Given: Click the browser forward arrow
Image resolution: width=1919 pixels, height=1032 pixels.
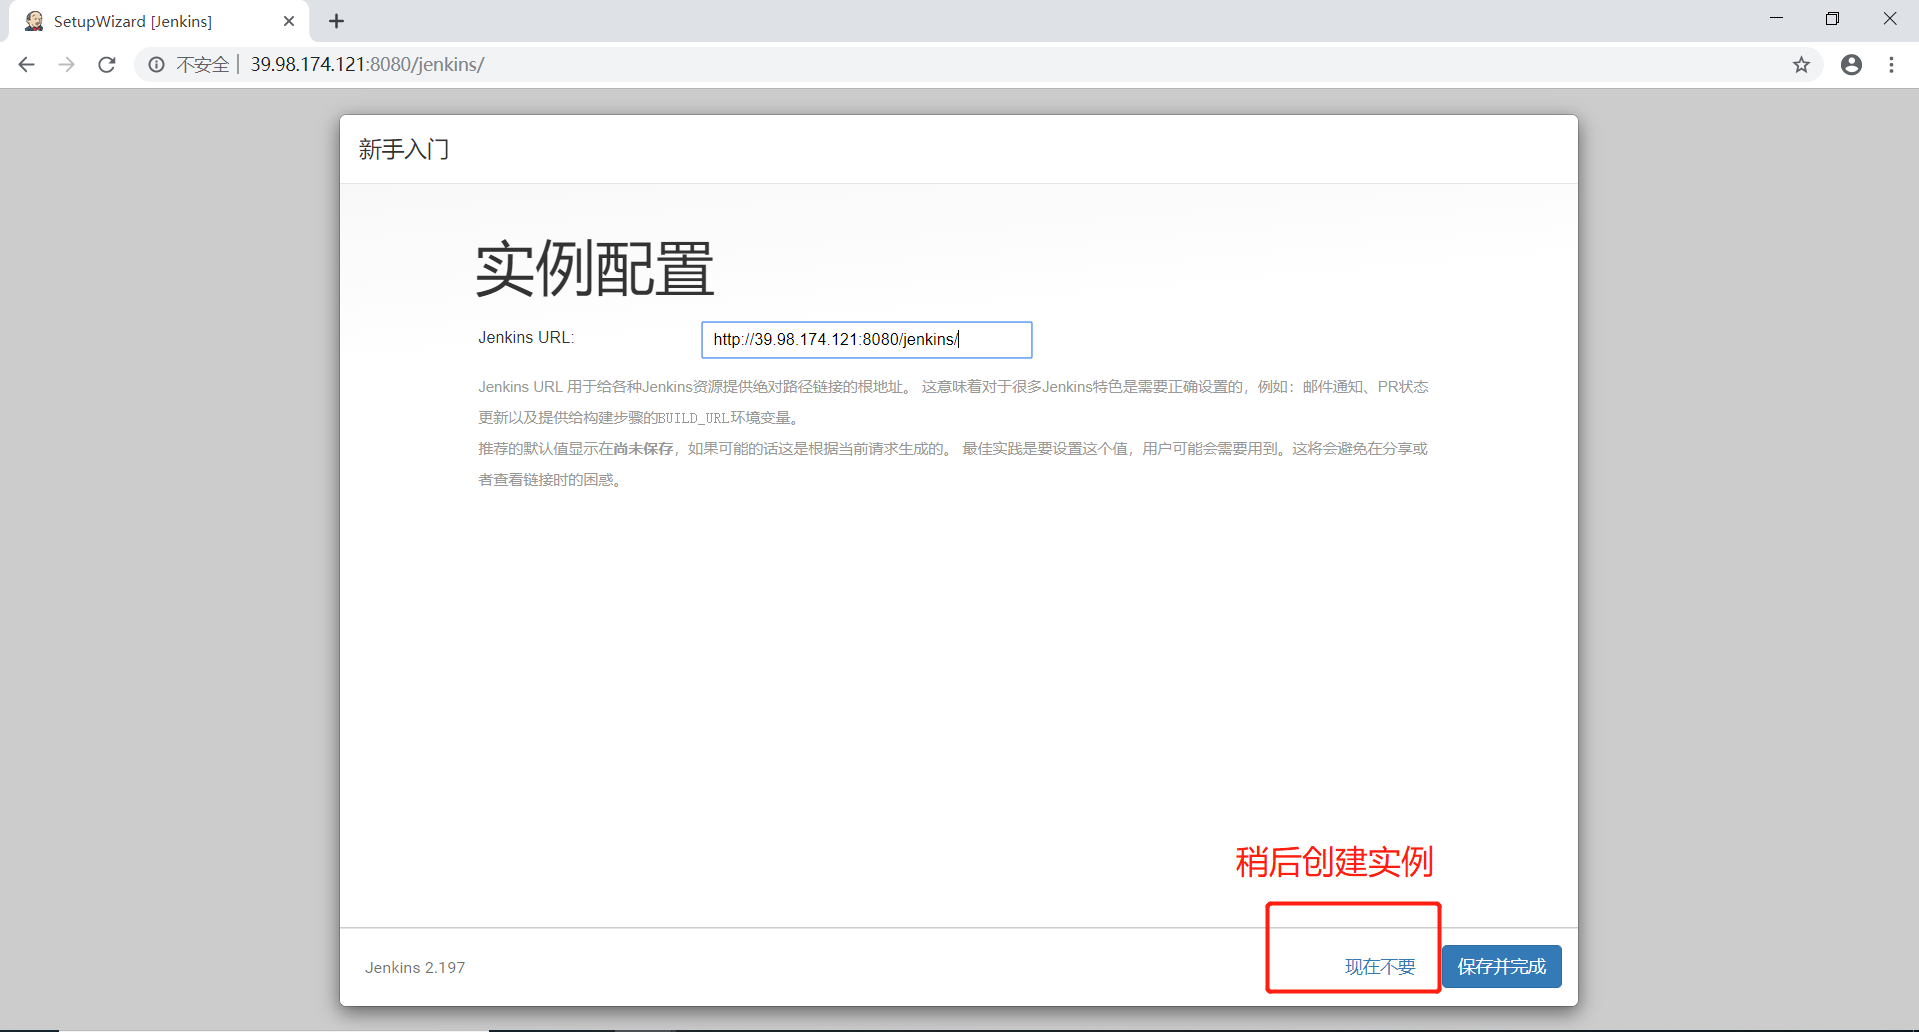Looking at the screenshot, I should pyautogui.click(x=67, y=65).
